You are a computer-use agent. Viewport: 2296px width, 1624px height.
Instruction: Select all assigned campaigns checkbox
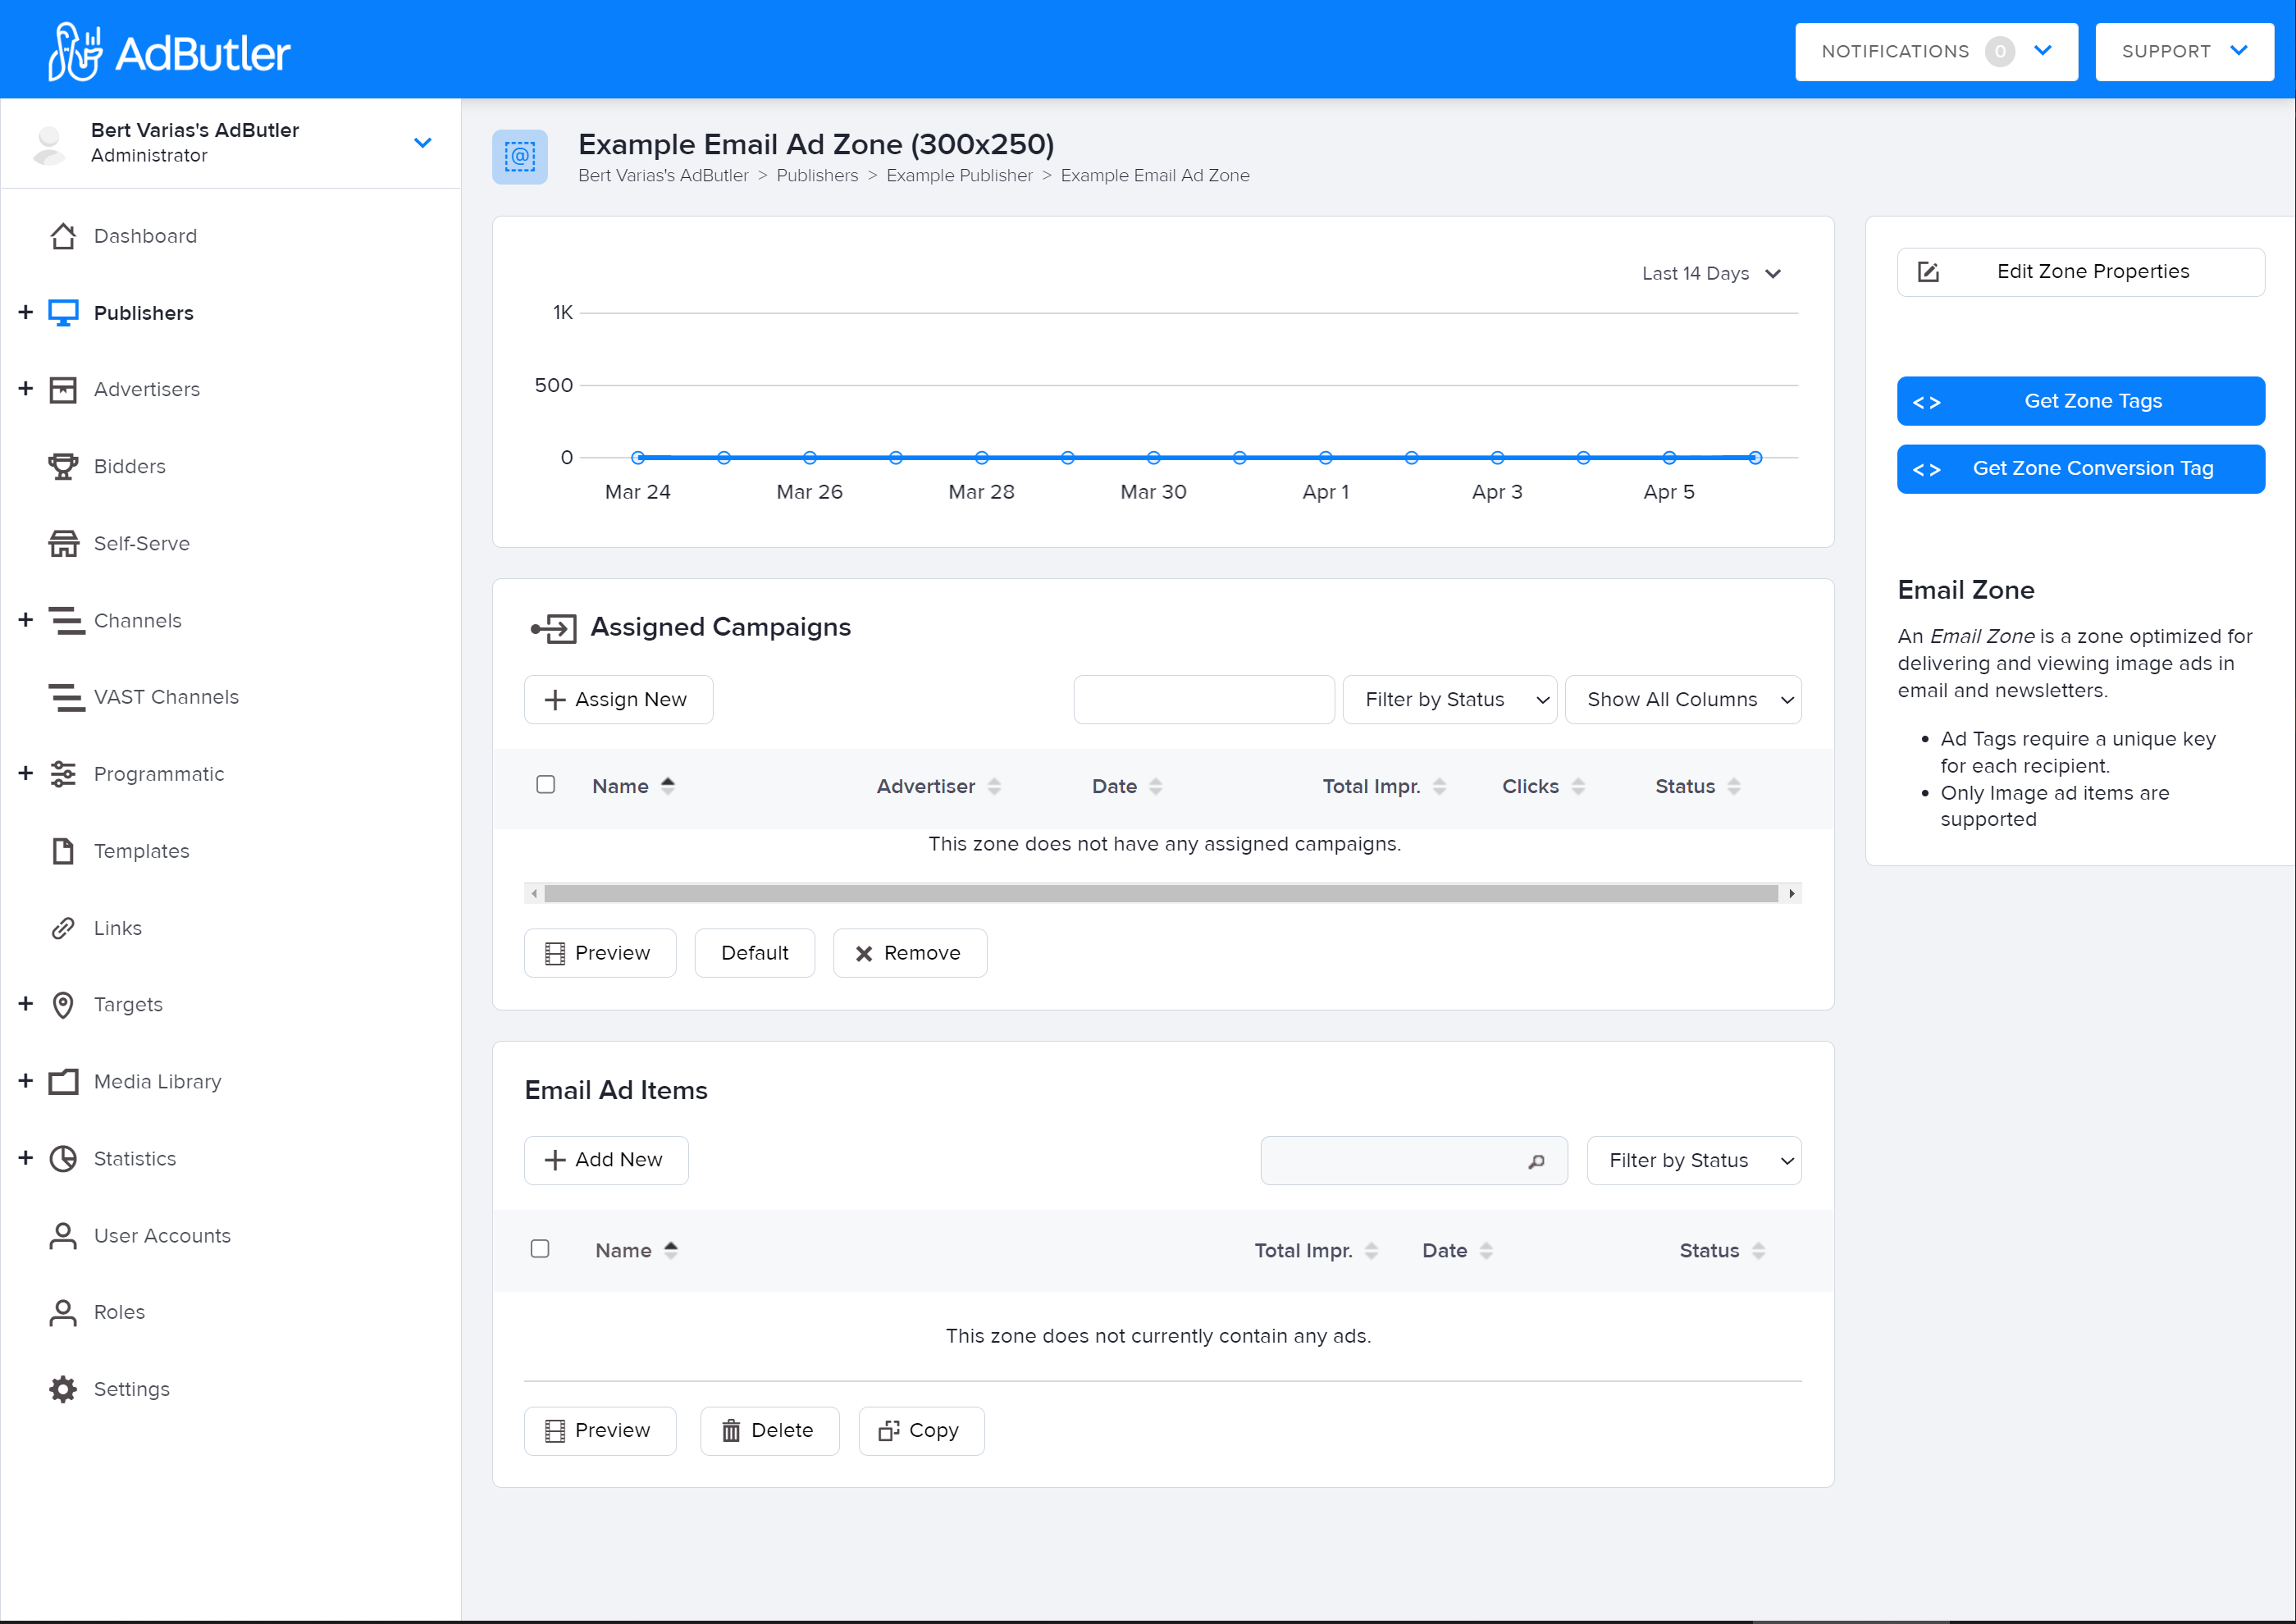[x=545, y=785]
